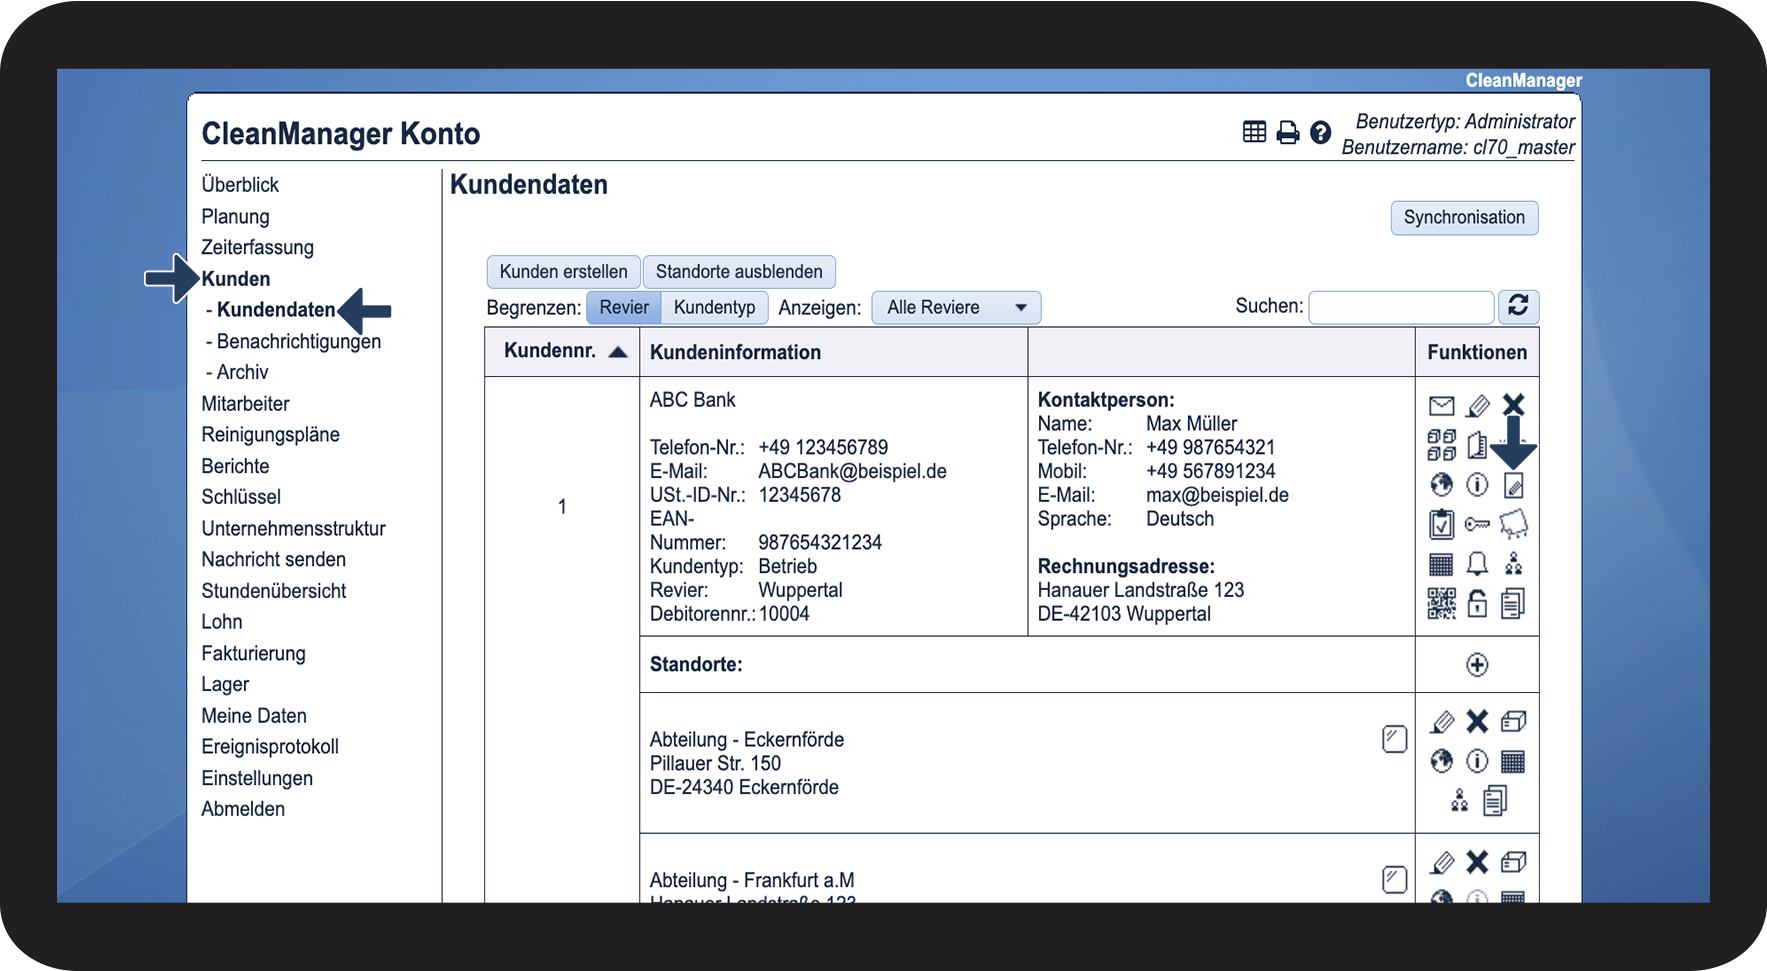Click the printer icon in the header
1767x971 pixels.
pyautogui.click(x=1288, y=133)
